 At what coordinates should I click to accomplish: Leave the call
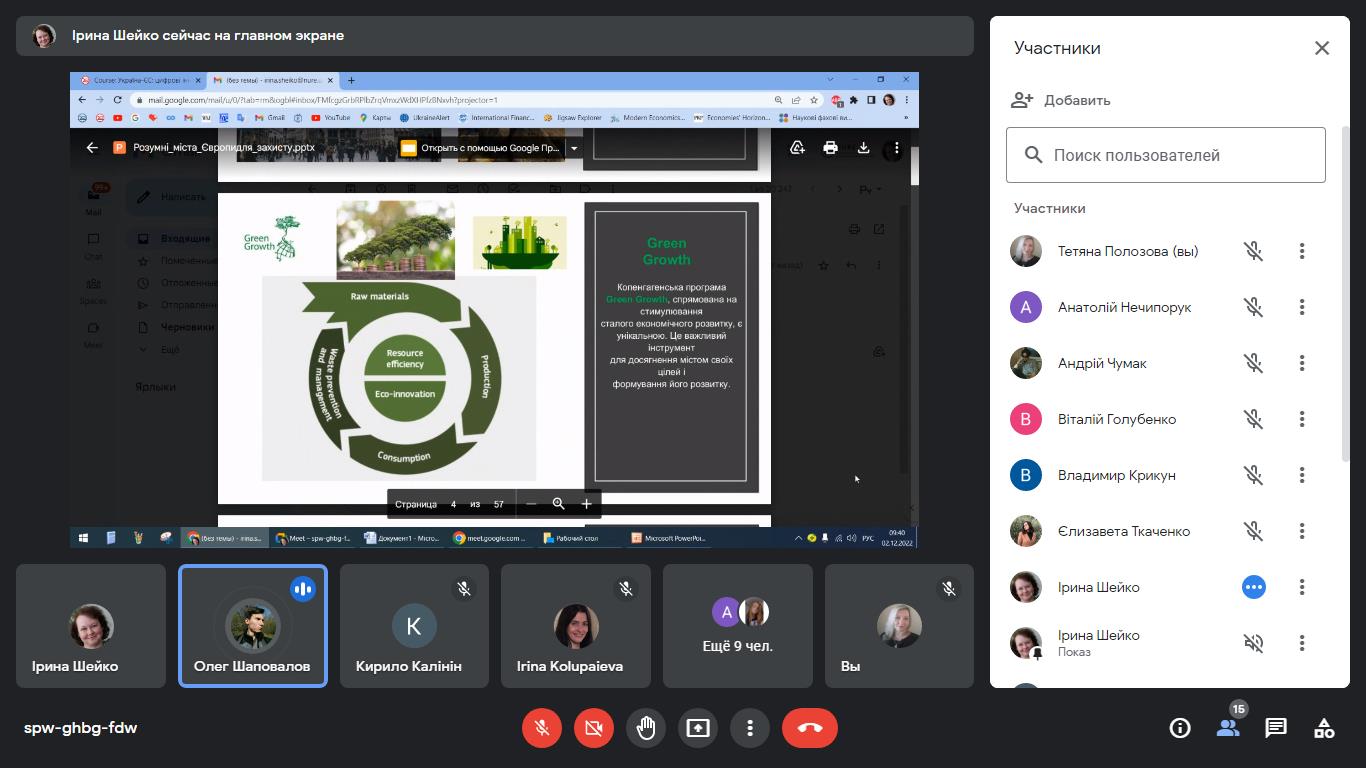click(810, 728)
